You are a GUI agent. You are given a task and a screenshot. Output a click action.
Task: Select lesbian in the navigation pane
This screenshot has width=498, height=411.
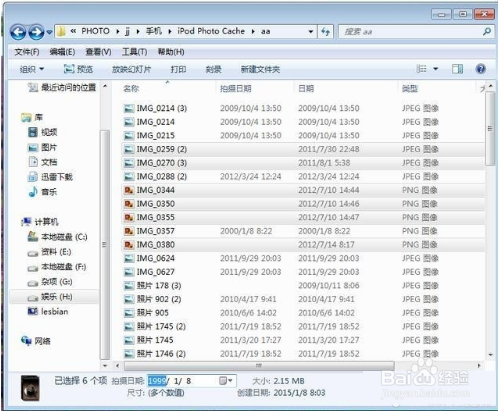click(x=48, y=312)
